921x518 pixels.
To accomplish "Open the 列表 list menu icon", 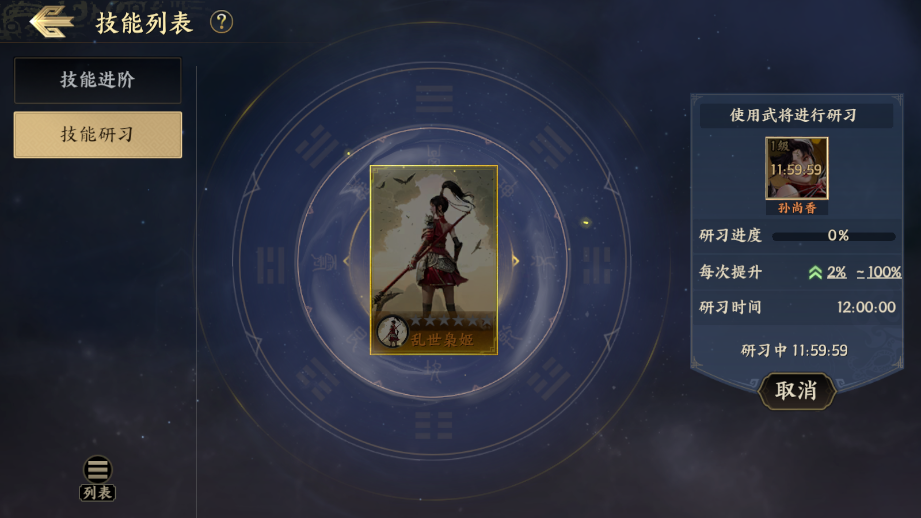I will point(98,479).
